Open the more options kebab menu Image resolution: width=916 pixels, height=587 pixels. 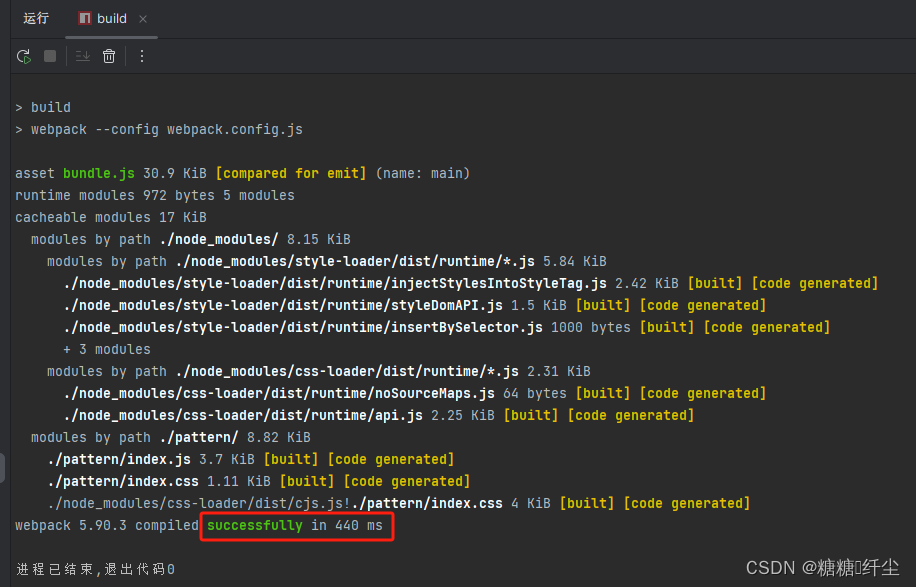pyautogui.click(x=141, y=56)
